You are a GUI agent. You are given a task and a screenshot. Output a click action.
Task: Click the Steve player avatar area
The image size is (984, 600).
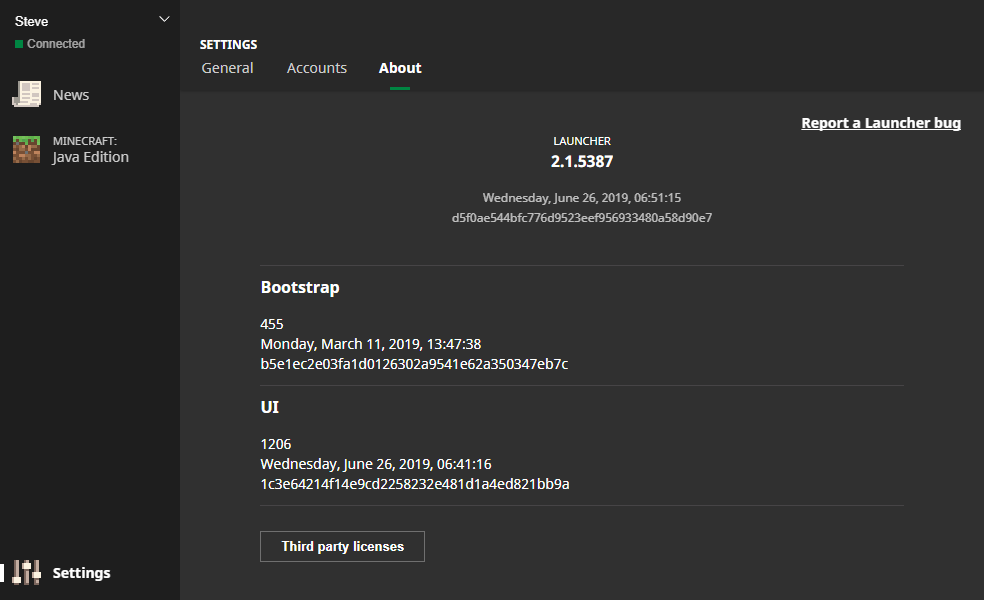pyautogui.click(x=31, y=20)
